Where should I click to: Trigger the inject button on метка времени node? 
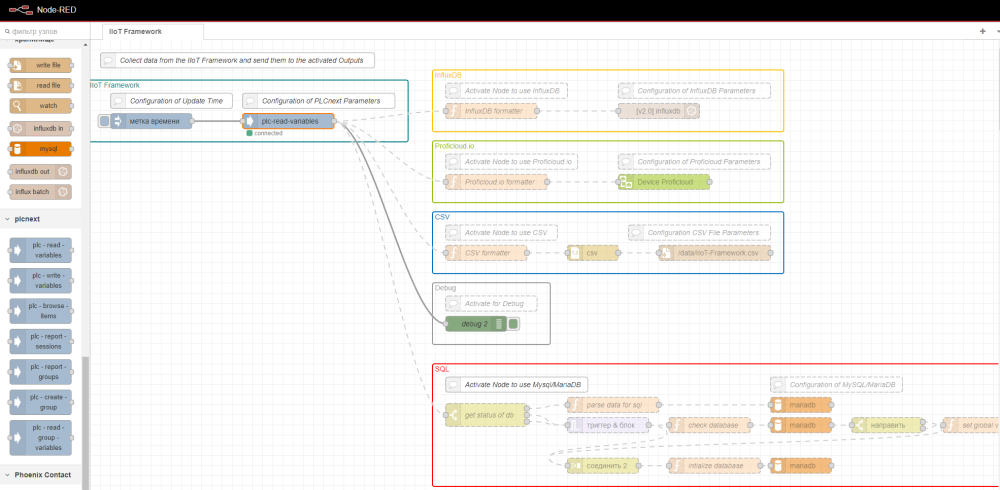pos(104,122)
